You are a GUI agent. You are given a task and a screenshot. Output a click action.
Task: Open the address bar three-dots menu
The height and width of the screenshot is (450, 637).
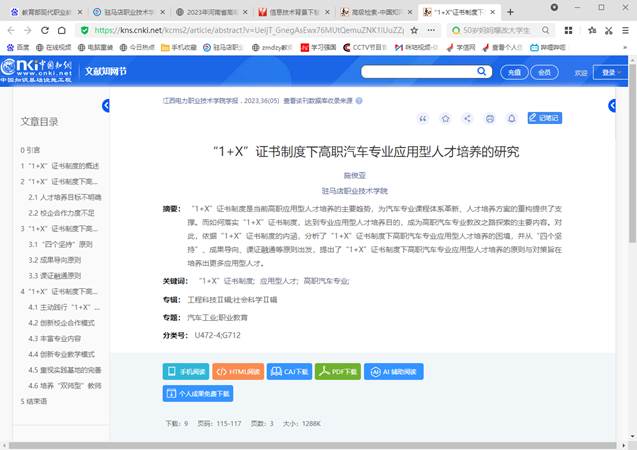point(431,30)
